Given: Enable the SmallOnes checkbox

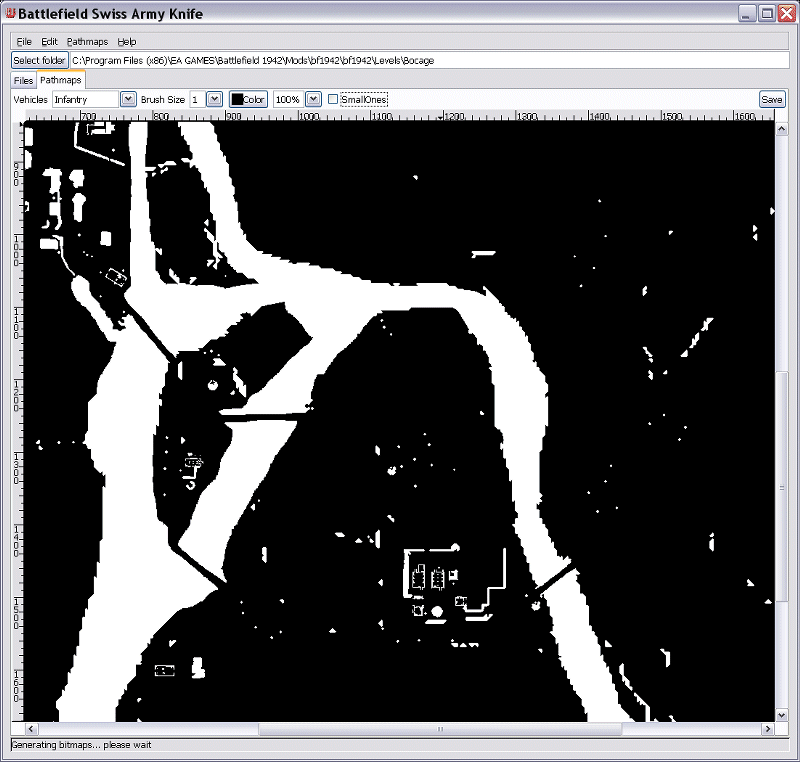Looking at the screenshot, I should coord(333,99).
